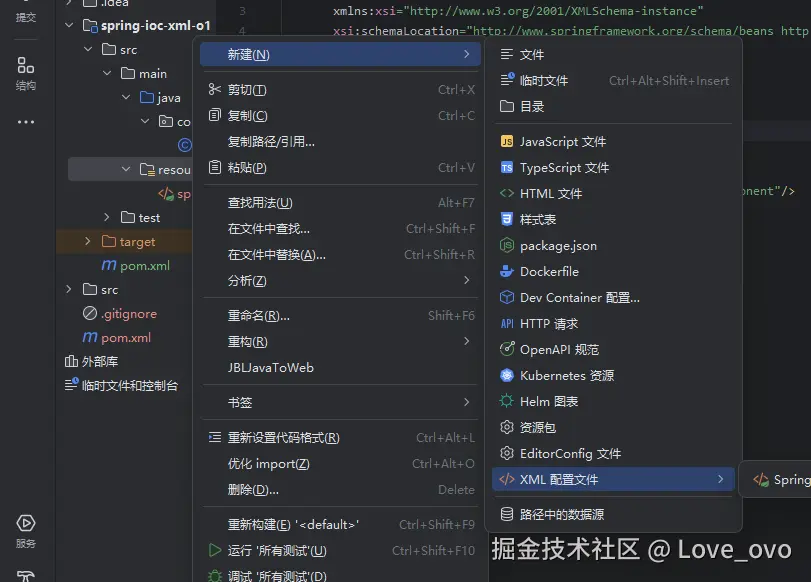Click the external libraries (外部库) icon
The height and width of the screenshot is (582, 811).
[71, 361]
